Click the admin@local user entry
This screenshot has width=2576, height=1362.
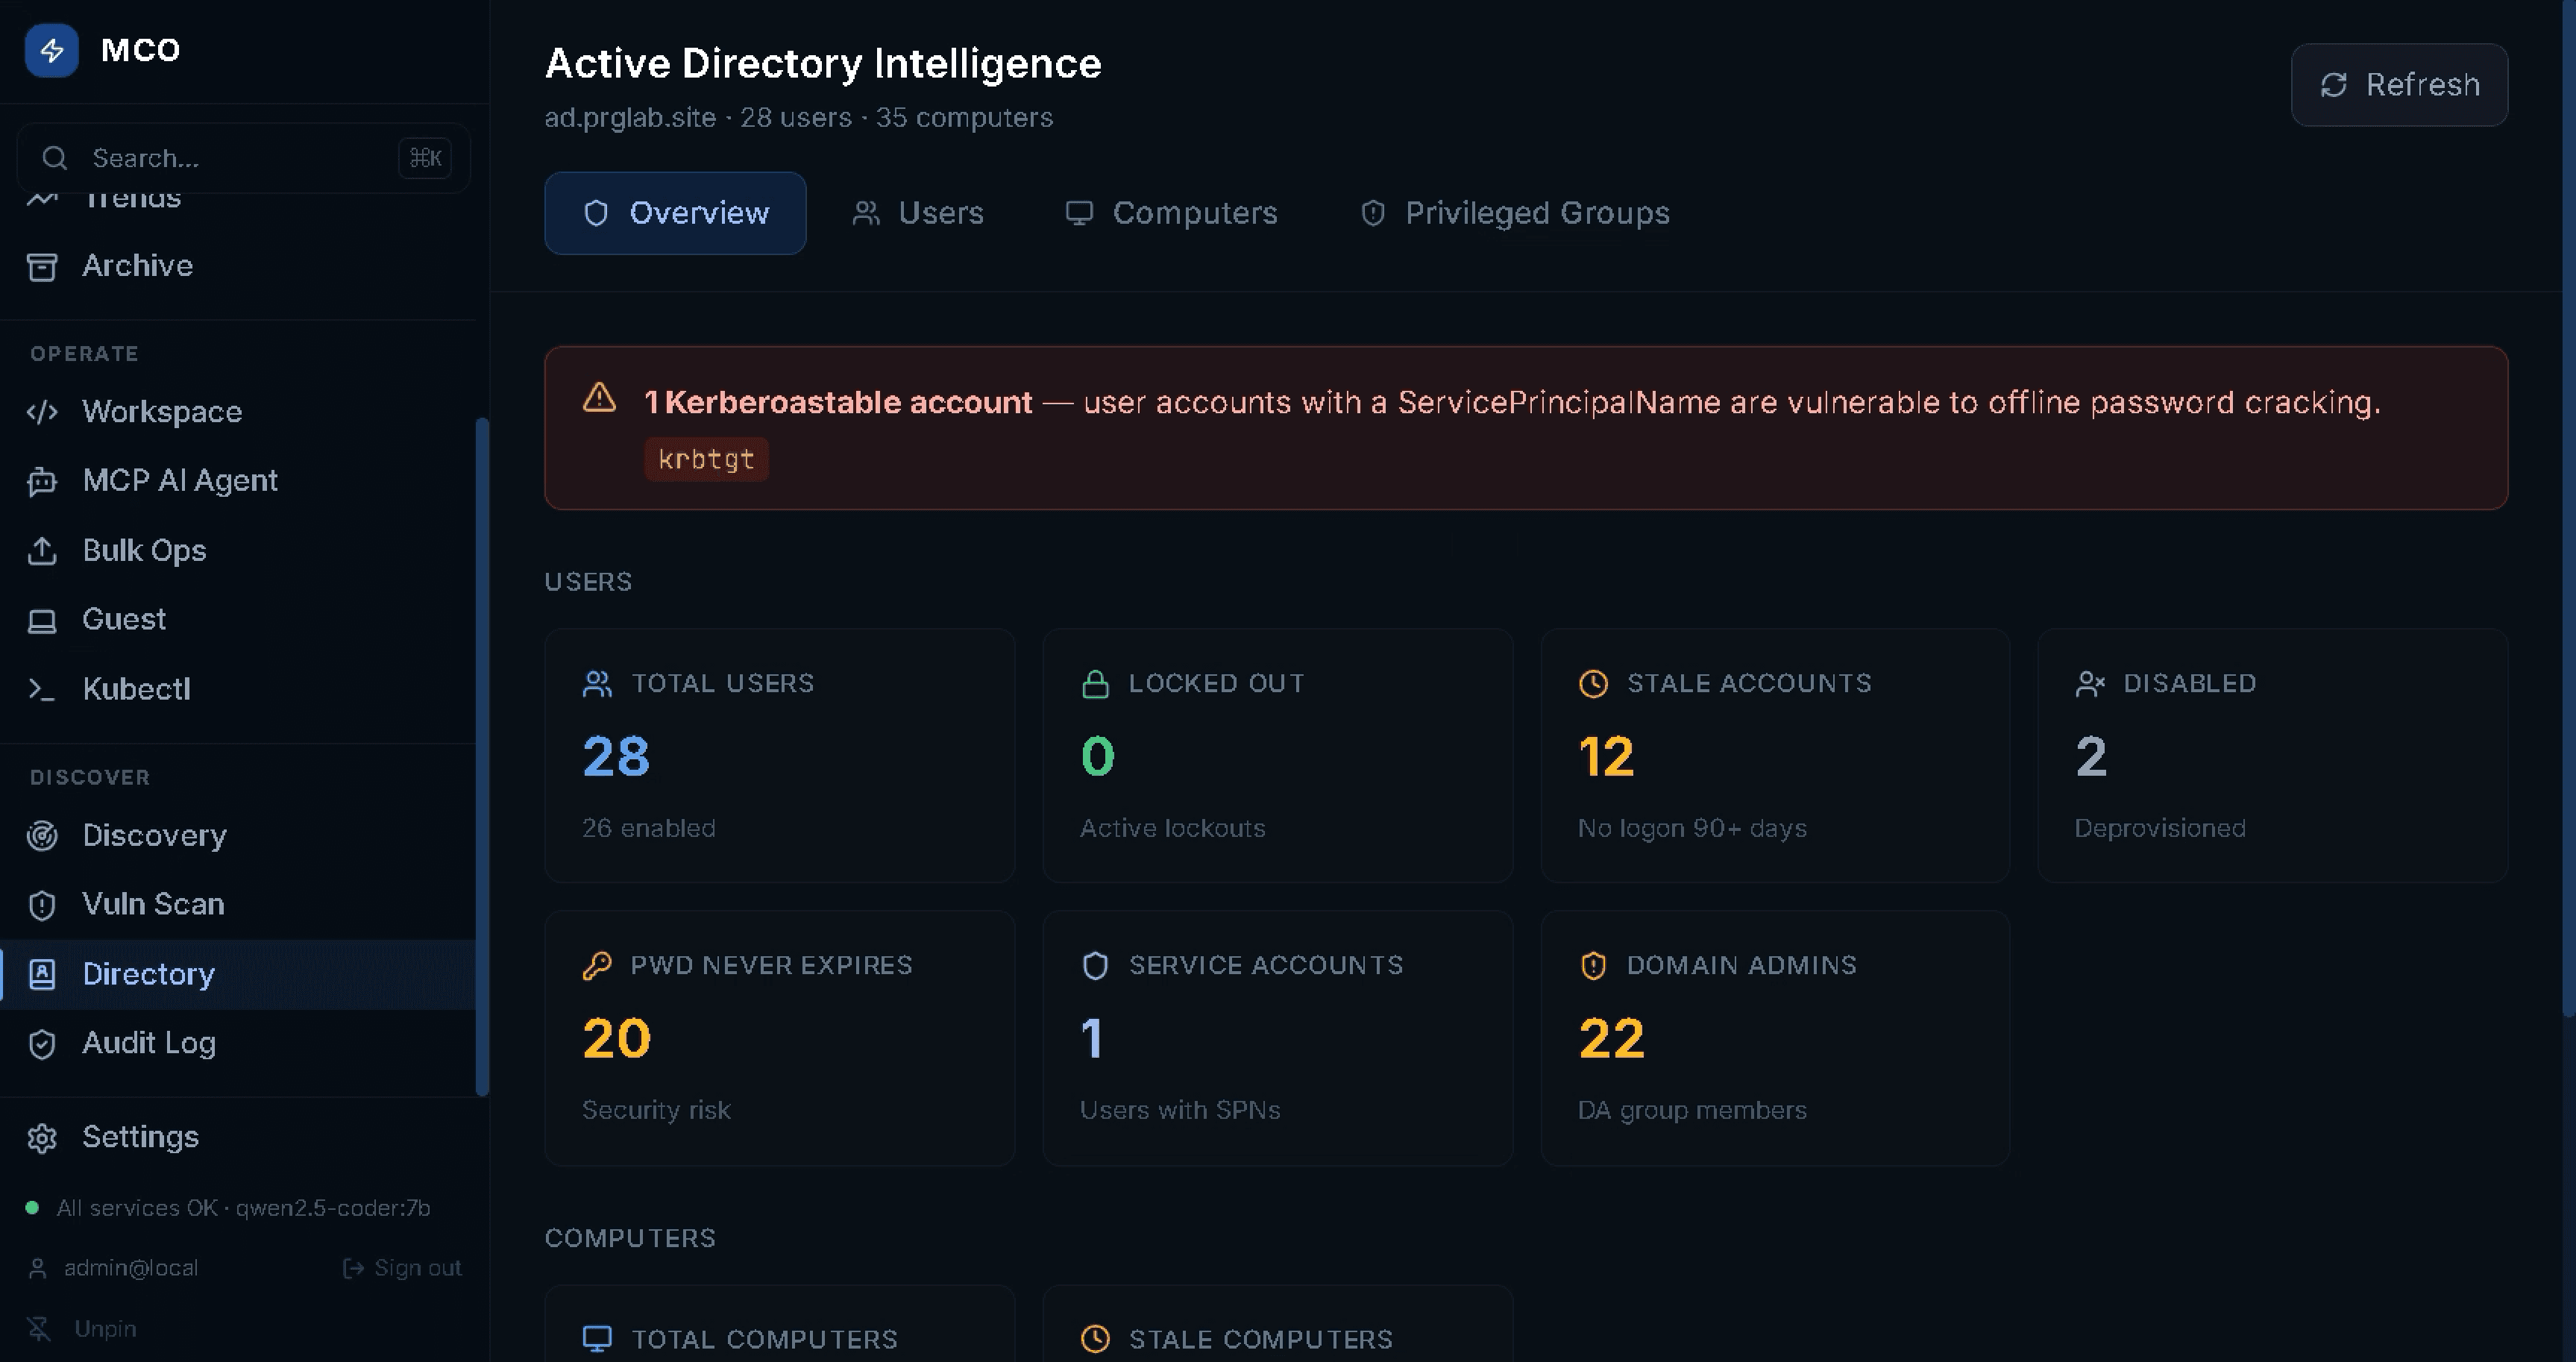(x=114, y=1269)
